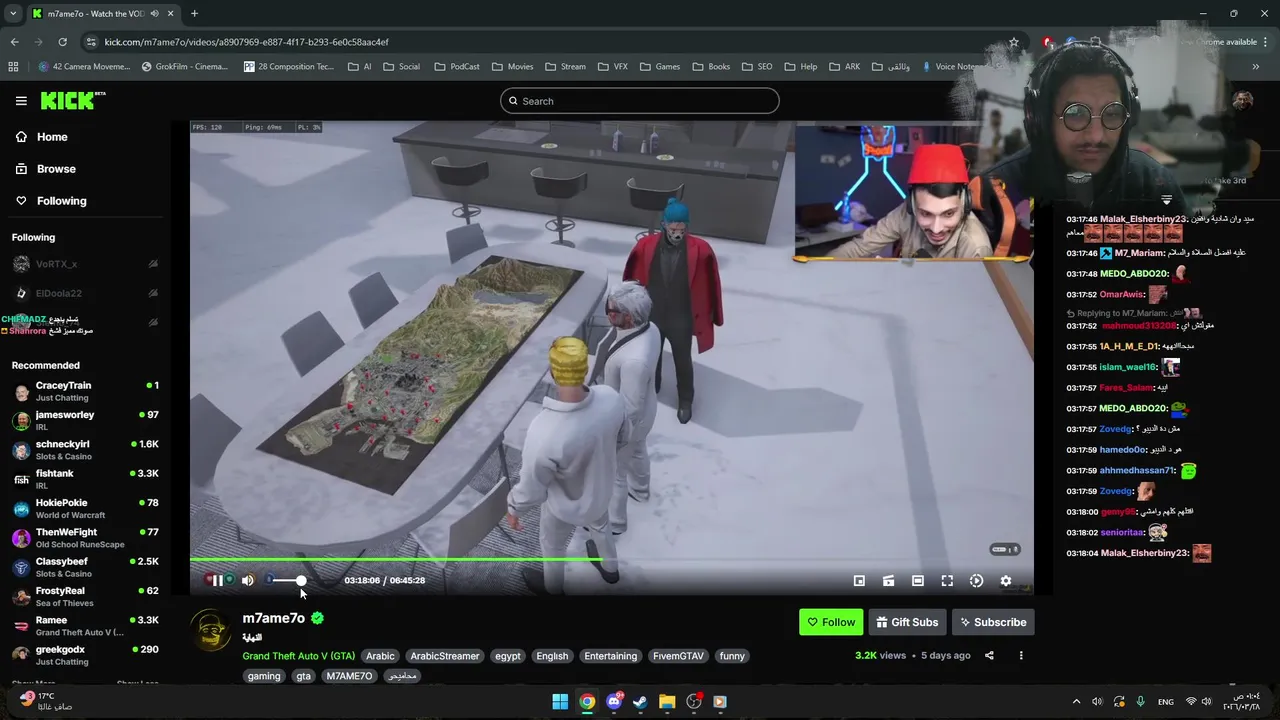This screenshot has height=720, width=1280.
Task: Open Chrome tab search dropdown
Action: click(x=13, y=14)
